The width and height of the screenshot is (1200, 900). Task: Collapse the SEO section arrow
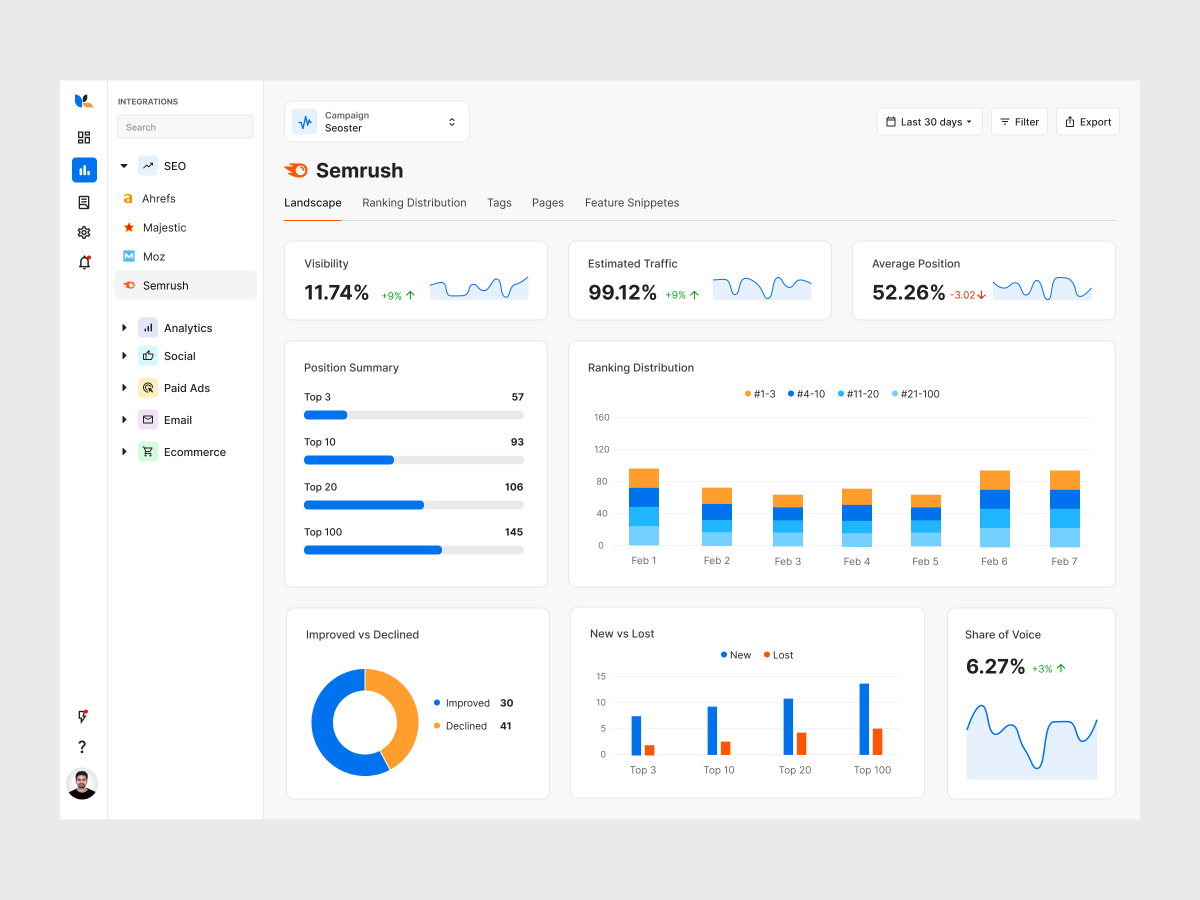click(x=124, y=166)
